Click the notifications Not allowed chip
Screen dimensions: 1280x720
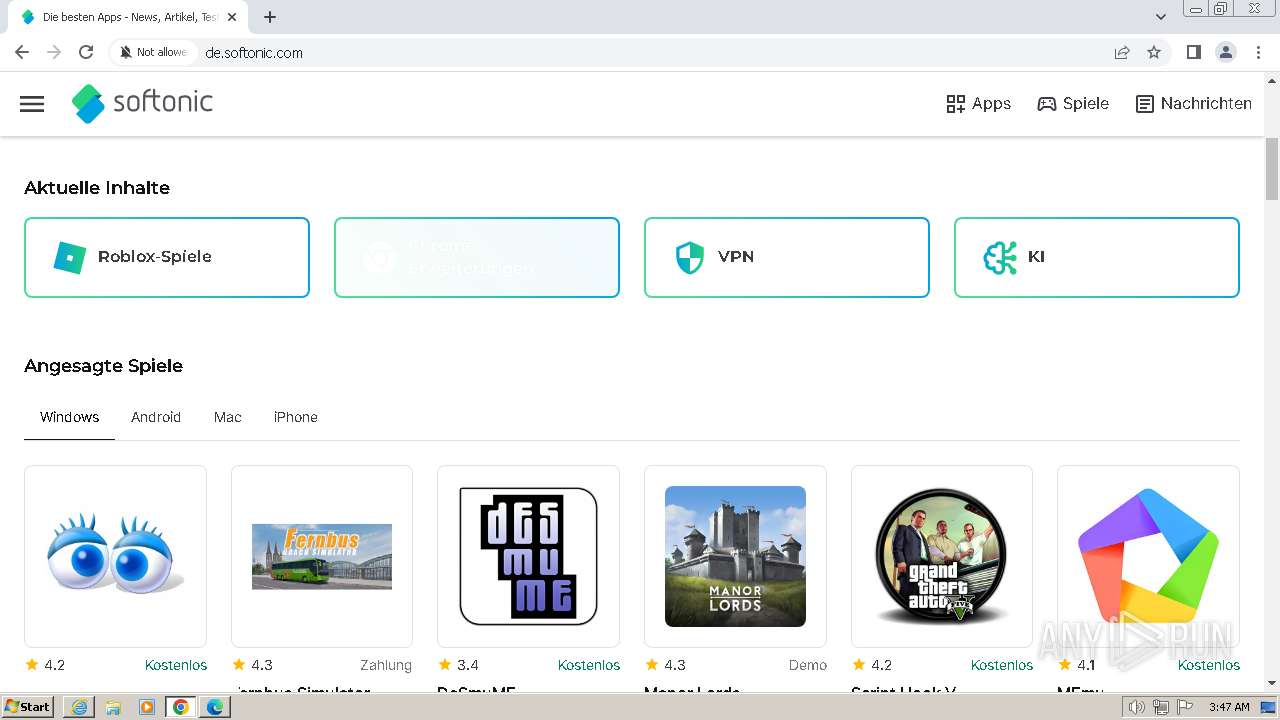coord(153,52)
